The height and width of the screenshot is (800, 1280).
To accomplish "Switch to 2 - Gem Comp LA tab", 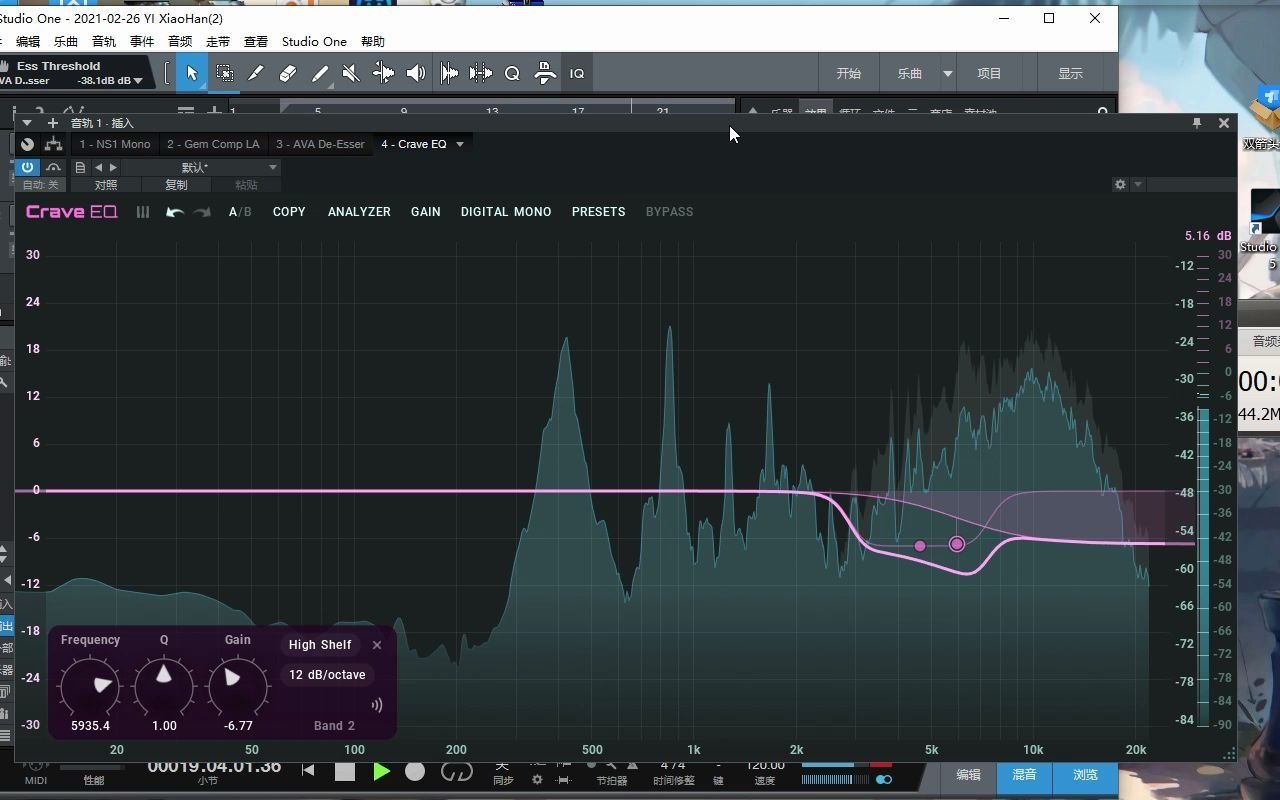I will (x=213, y=144).
